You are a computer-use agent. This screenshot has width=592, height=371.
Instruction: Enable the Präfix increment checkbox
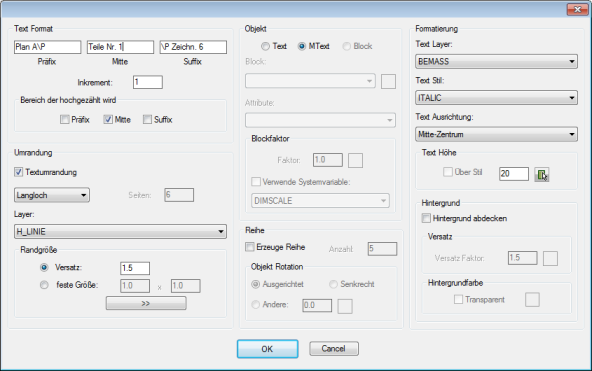pos(65,120)
